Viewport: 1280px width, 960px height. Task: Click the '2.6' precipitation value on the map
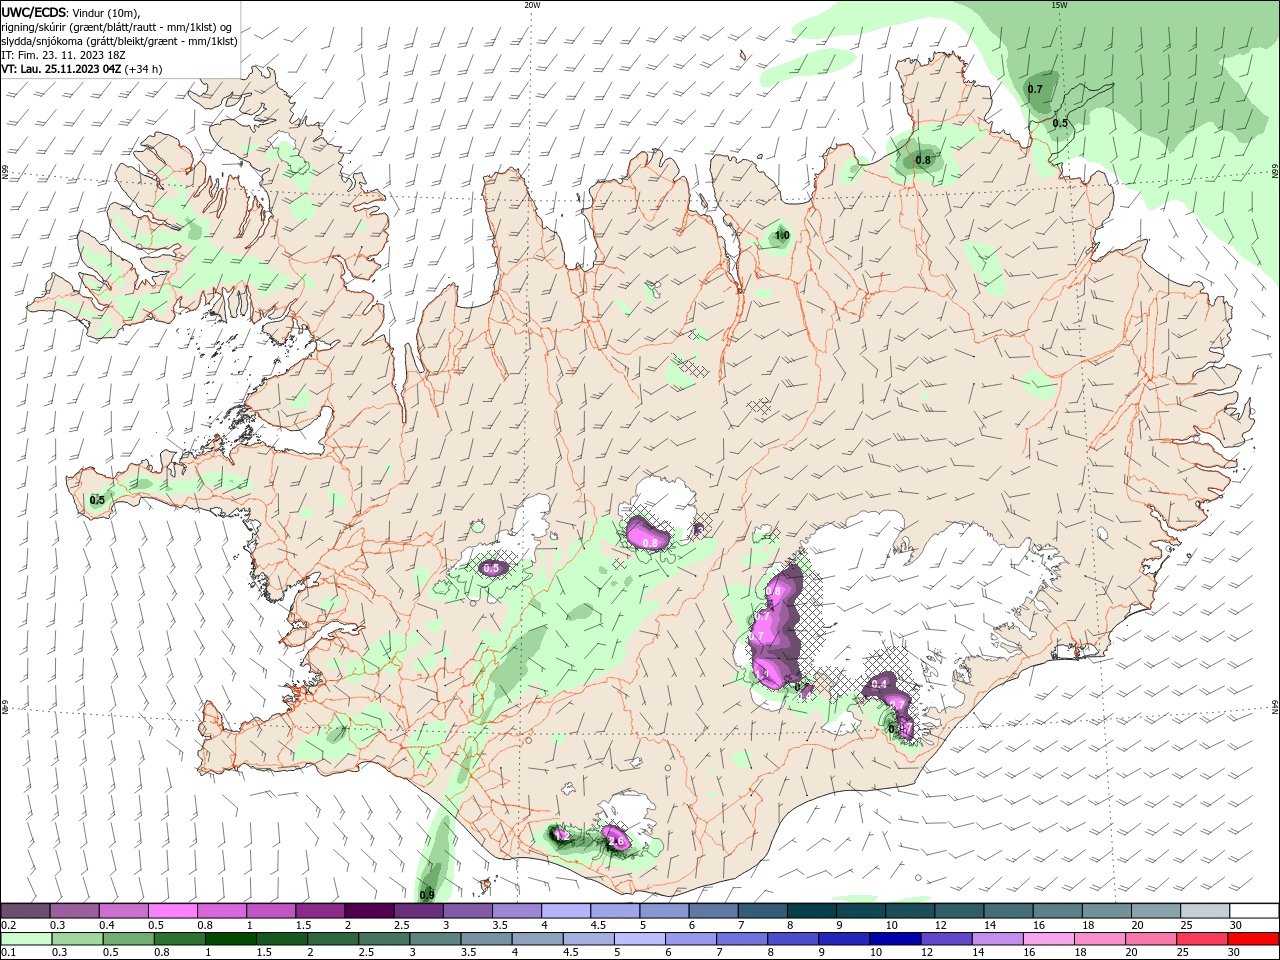pyautogui.click(x=617, y=842)
